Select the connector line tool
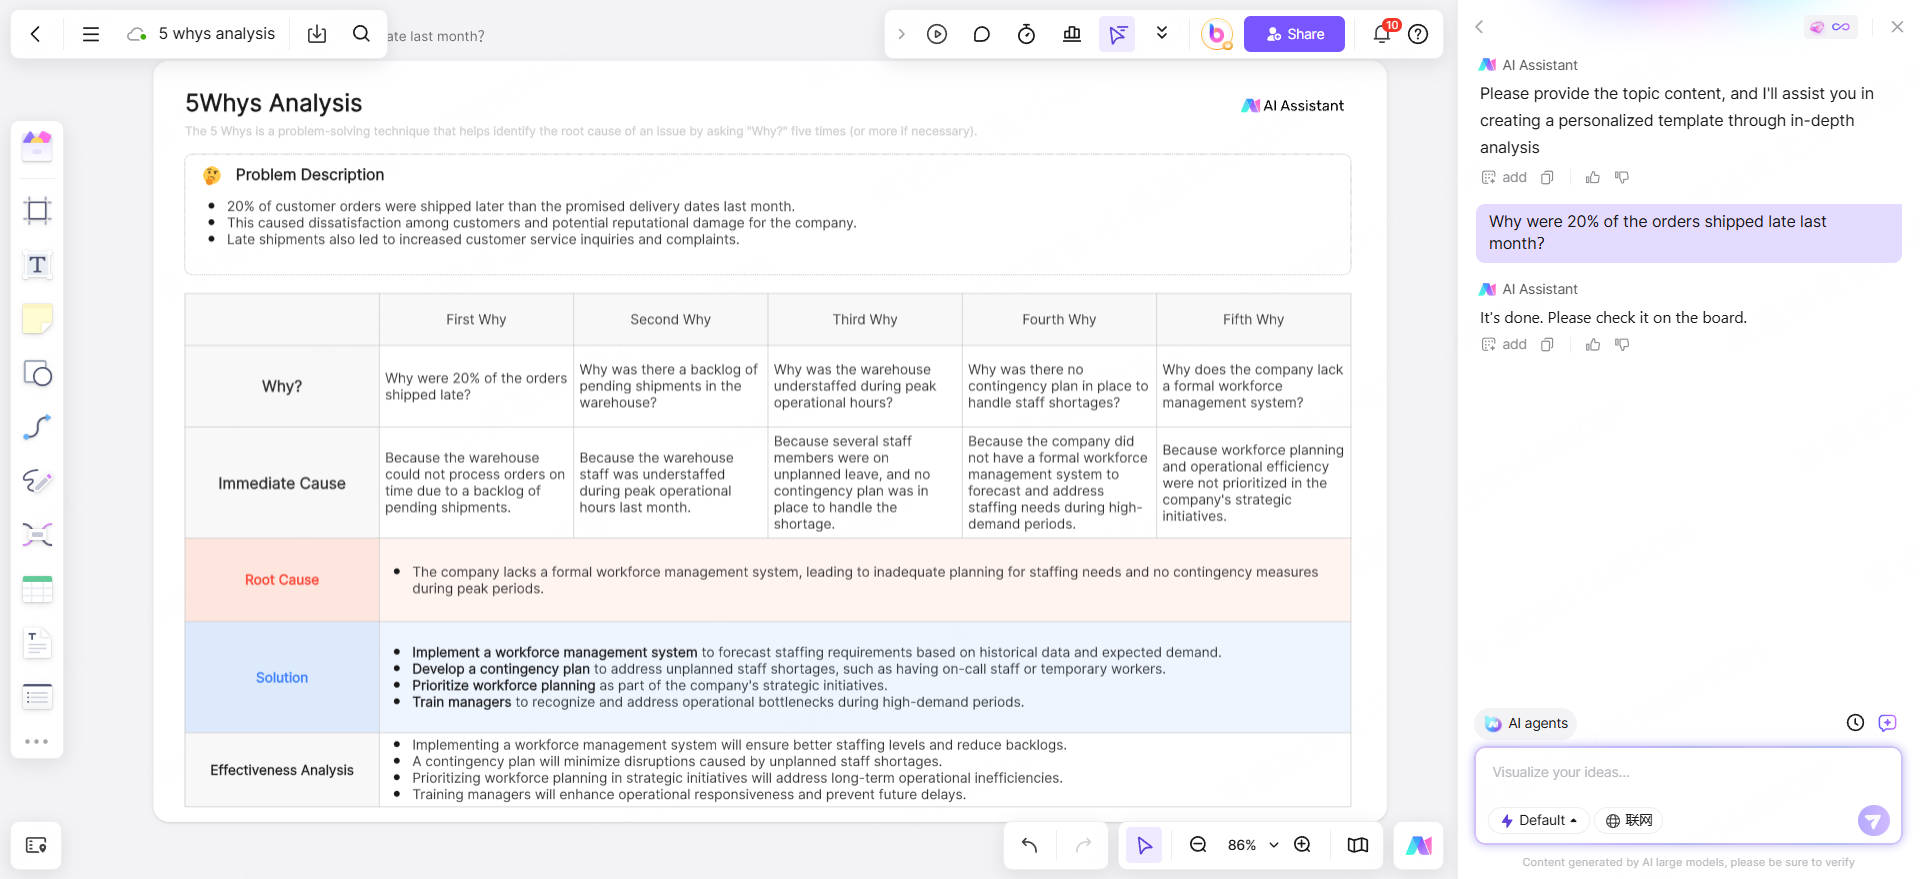The width and height of the screenshot is (1920, 879). pos(37,427)
